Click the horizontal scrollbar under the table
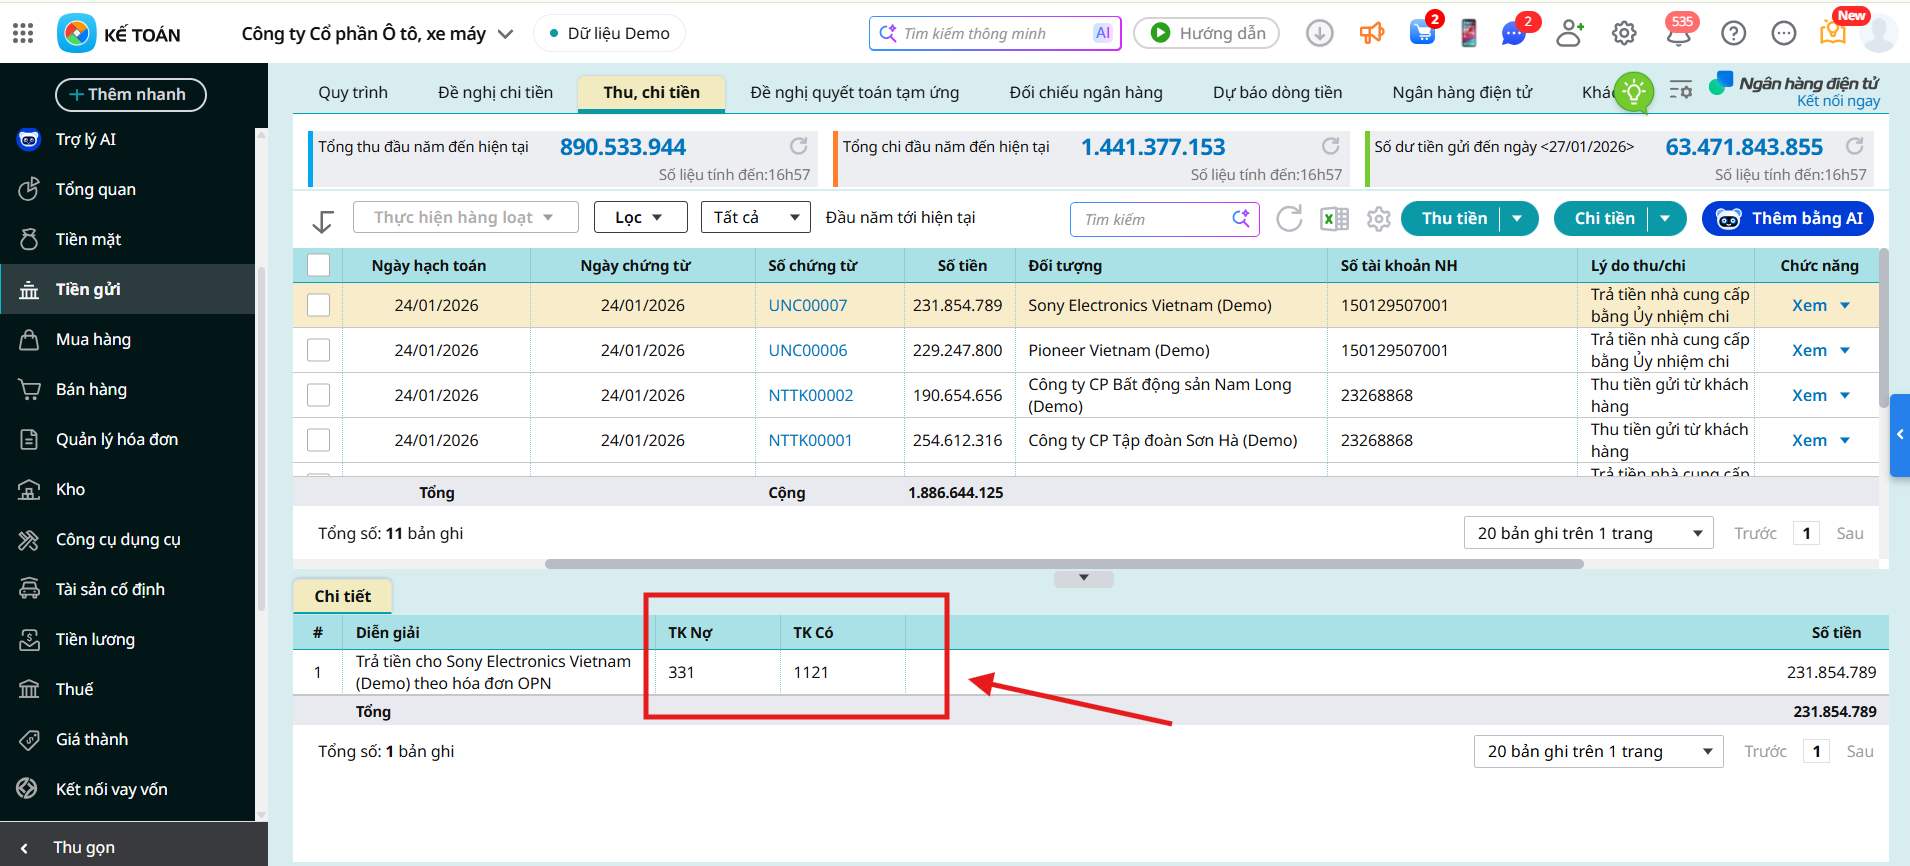 tap(1063, 564)
